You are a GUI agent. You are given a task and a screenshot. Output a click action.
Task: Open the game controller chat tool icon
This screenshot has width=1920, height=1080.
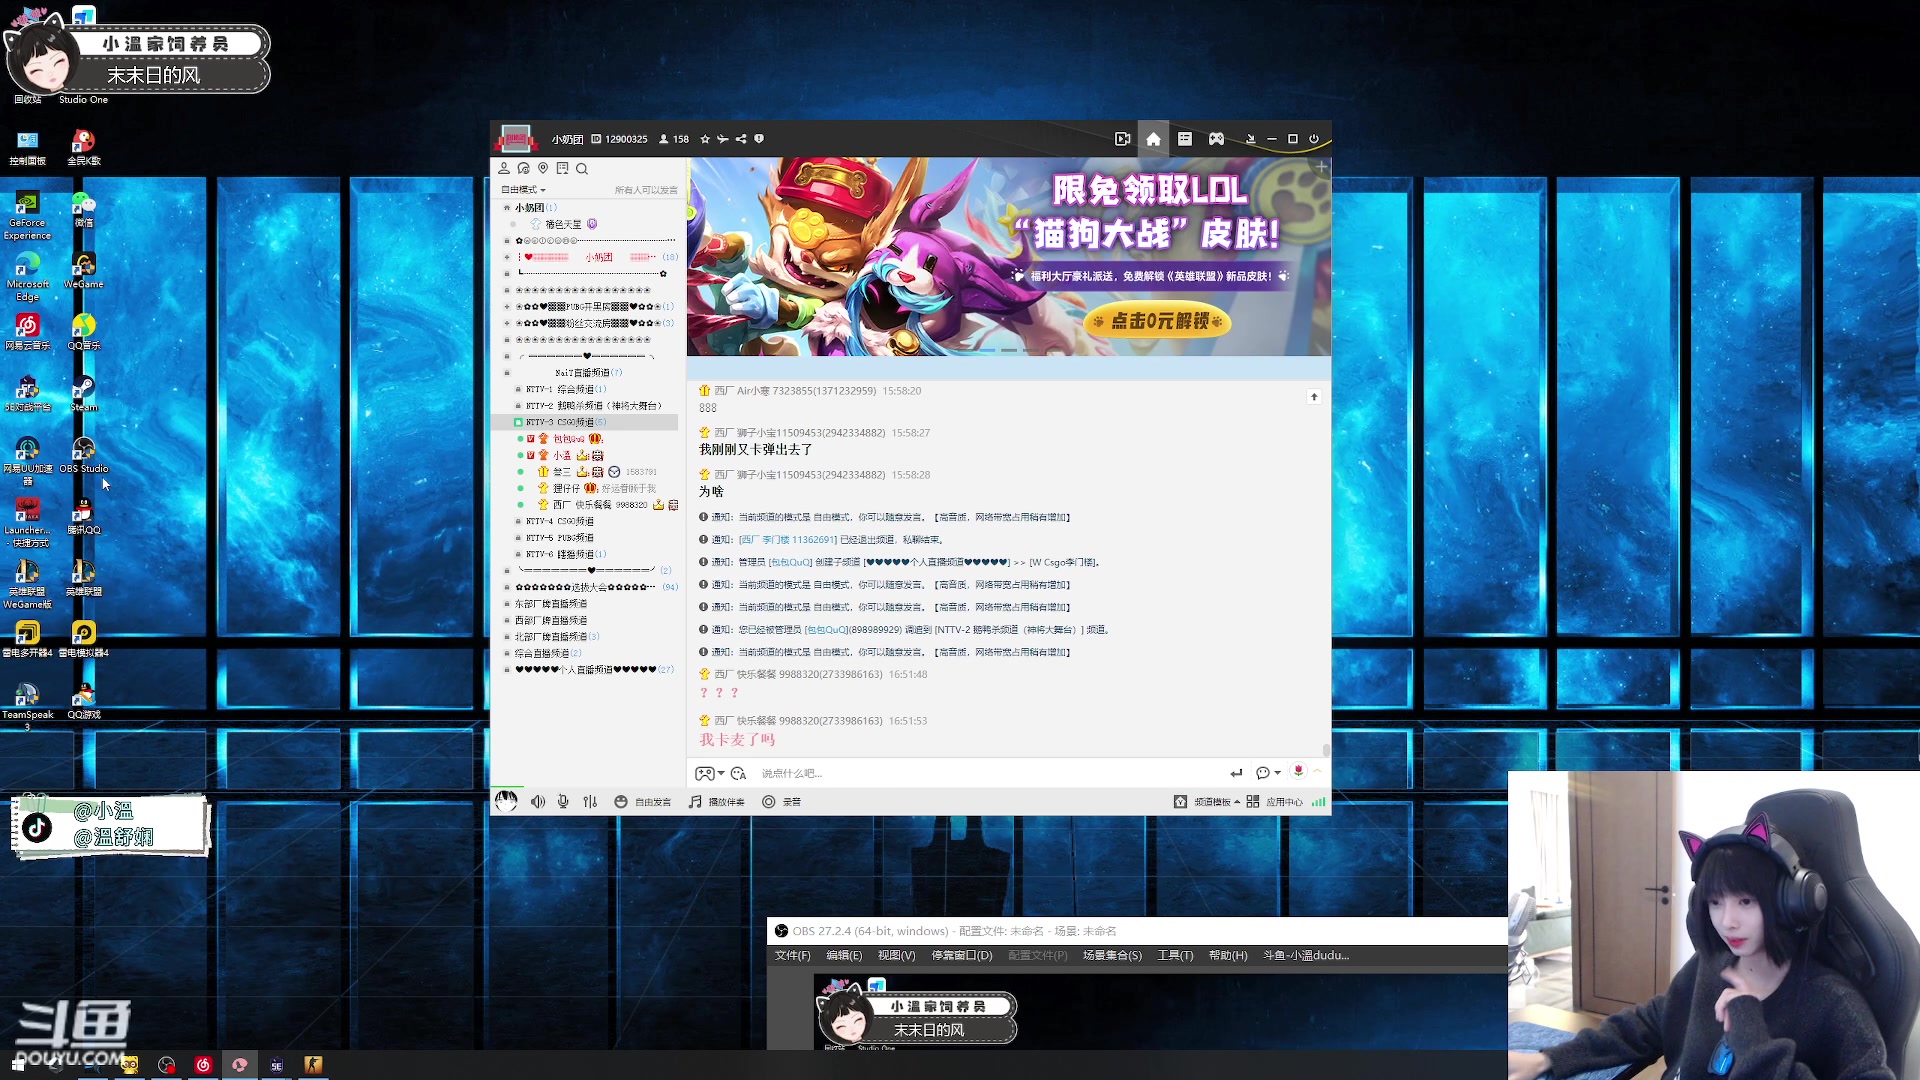coord(705,773)
